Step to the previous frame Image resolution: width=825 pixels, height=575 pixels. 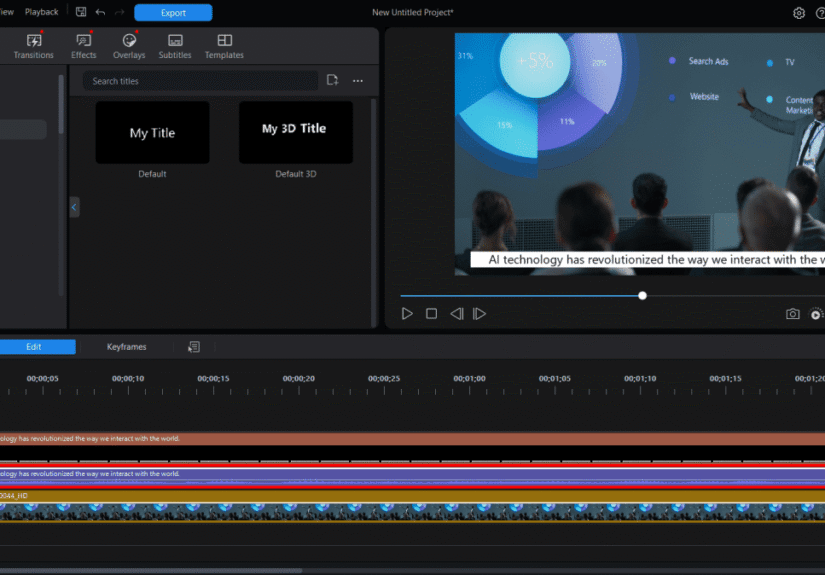coord(456,314)
